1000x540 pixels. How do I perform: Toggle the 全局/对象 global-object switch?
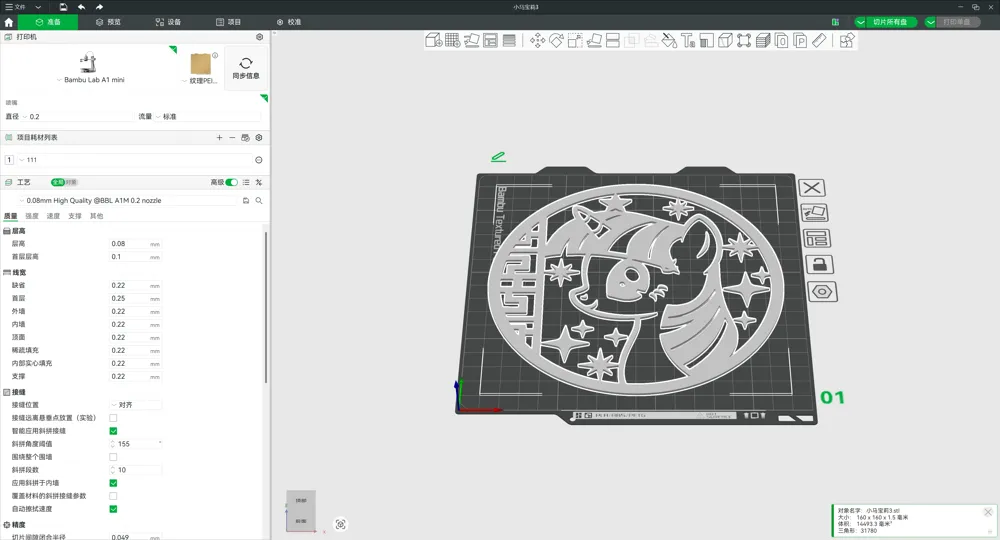coord(64,182)
